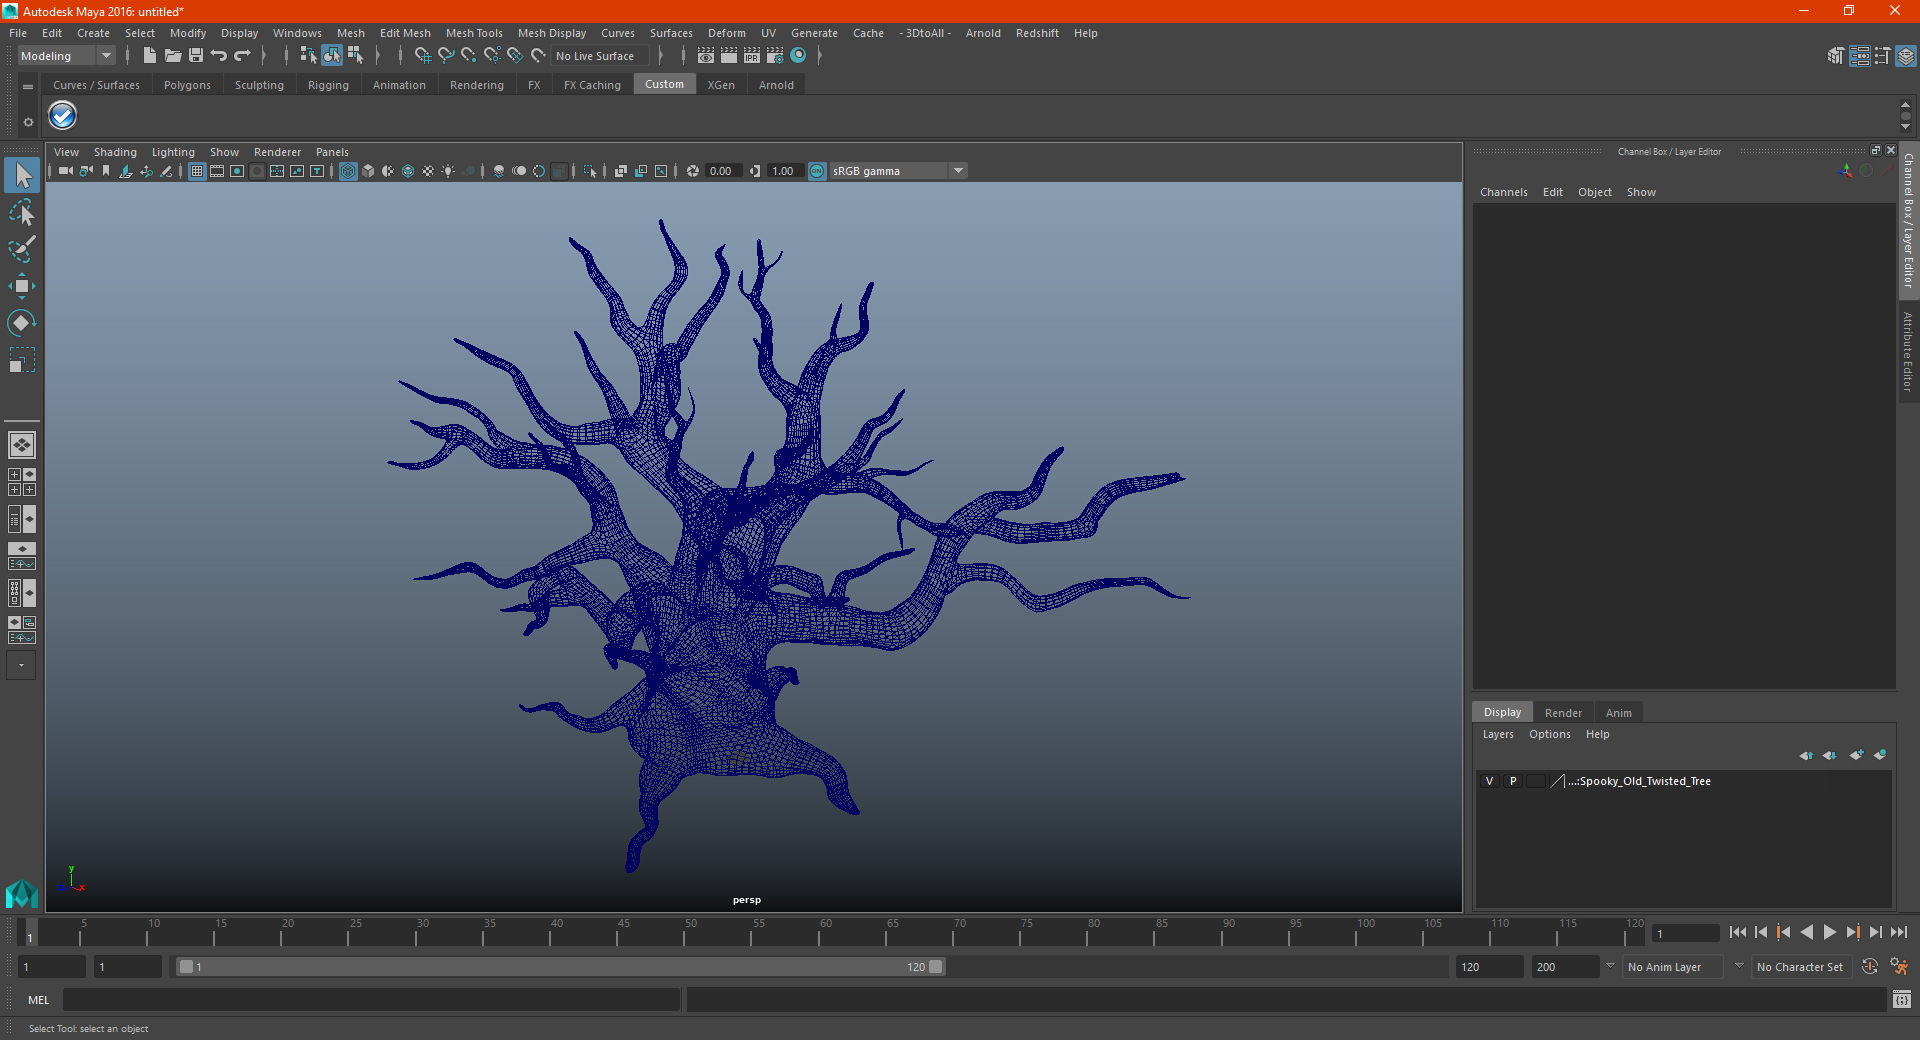Screen dimensions: 1920x1040
Task: Enable Snap to grids magnet icon
Action: click(x=423, y=56)
